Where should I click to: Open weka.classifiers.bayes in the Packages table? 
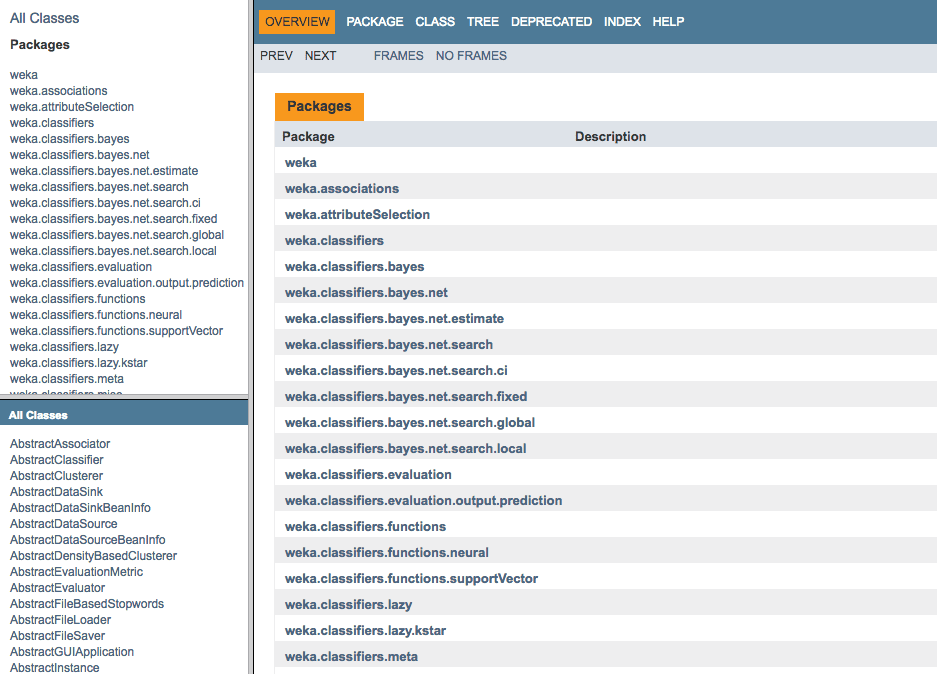[x=354, y=266]
